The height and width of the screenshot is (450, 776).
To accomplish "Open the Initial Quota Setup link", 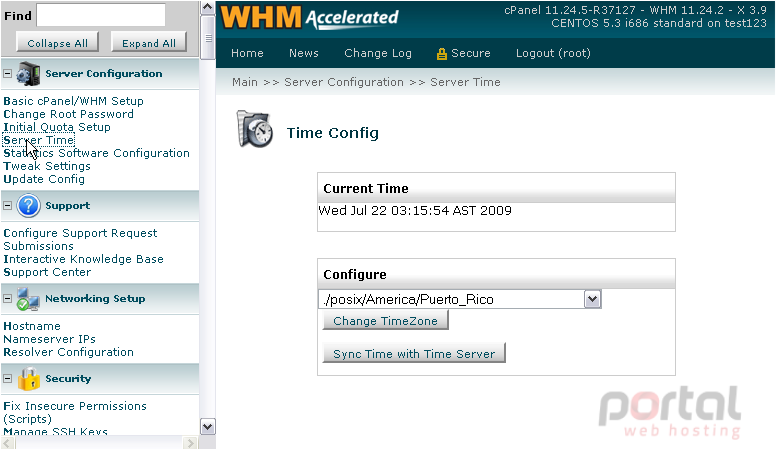I will pos(57,127).
